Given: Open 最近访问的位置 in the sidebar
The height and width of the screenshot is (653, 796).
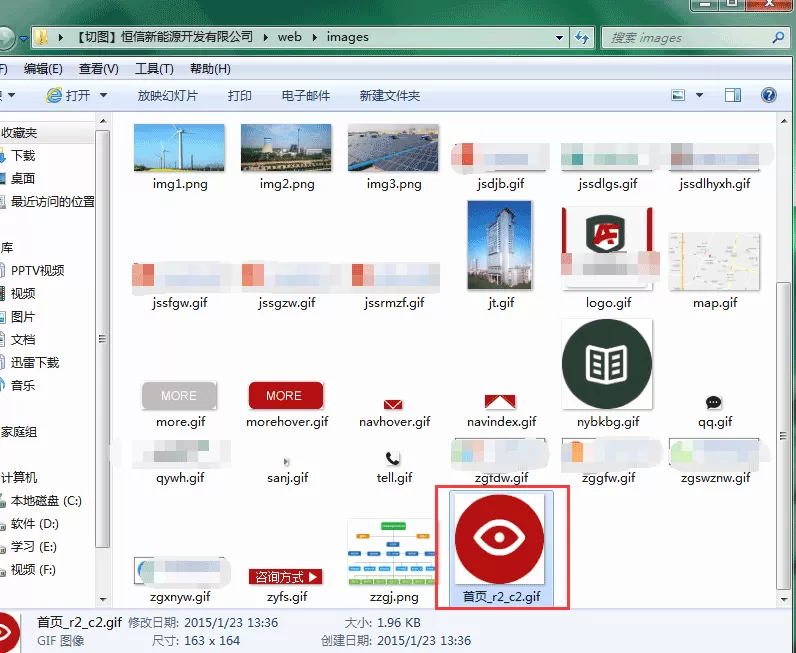Looking at the screenshot, I should click(52, 202).
